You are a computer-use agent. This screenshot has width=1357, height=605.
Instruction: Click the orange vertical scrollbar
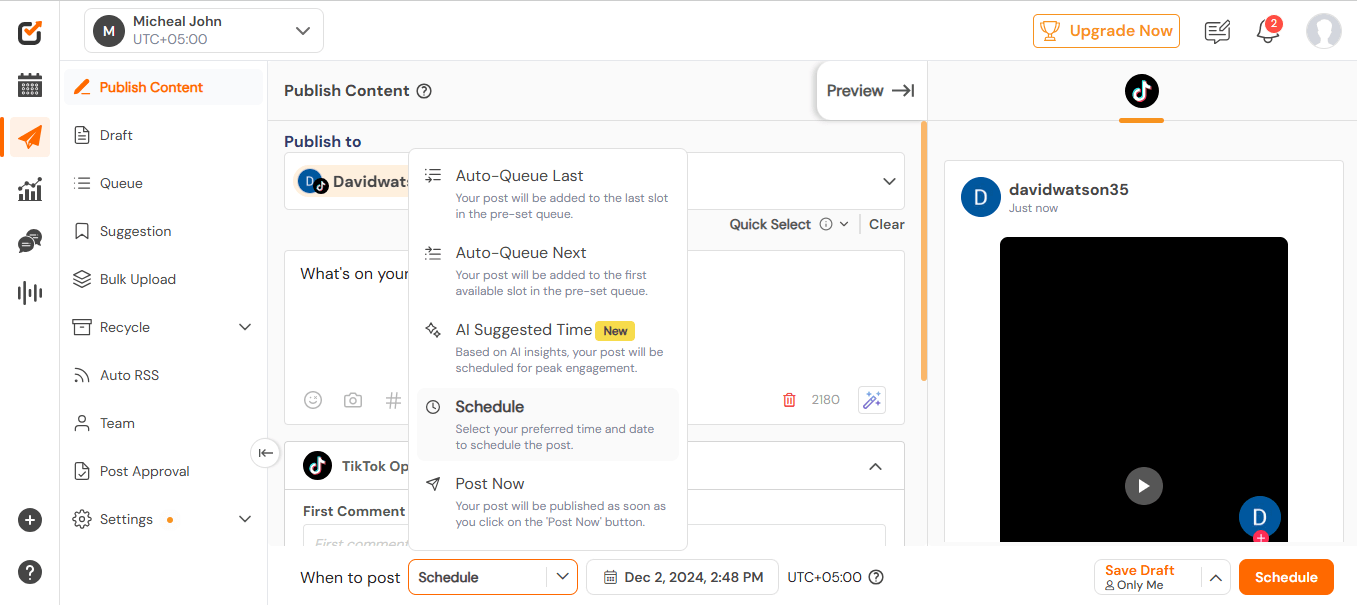coord(923,250)
